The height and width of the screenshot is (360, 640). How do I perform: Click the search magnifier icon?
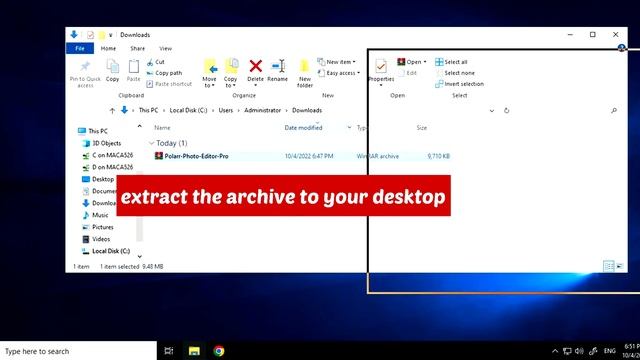coord(614,111)
